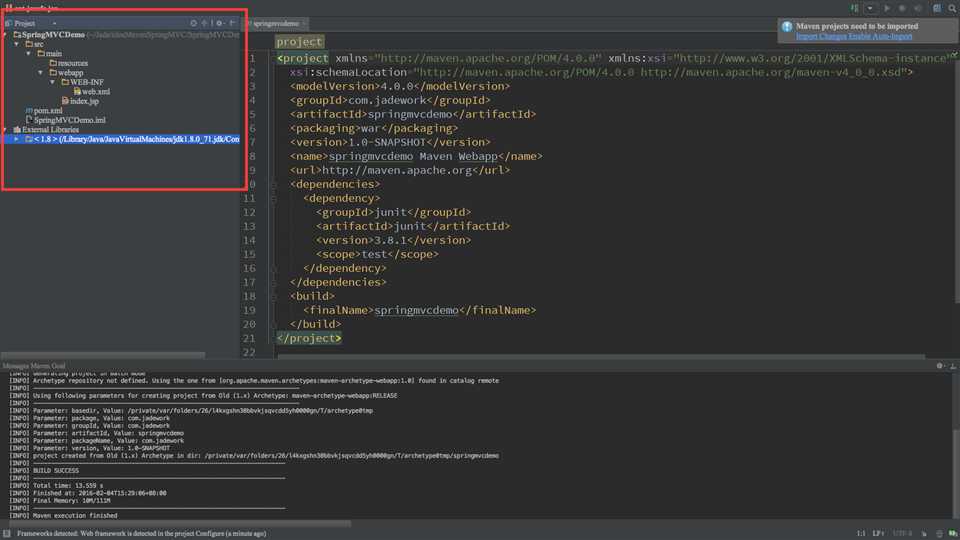Collapse all in Project panel
The width and height of the screenshot is (960, 540).
pyautogui.click(x=204, y=23)
